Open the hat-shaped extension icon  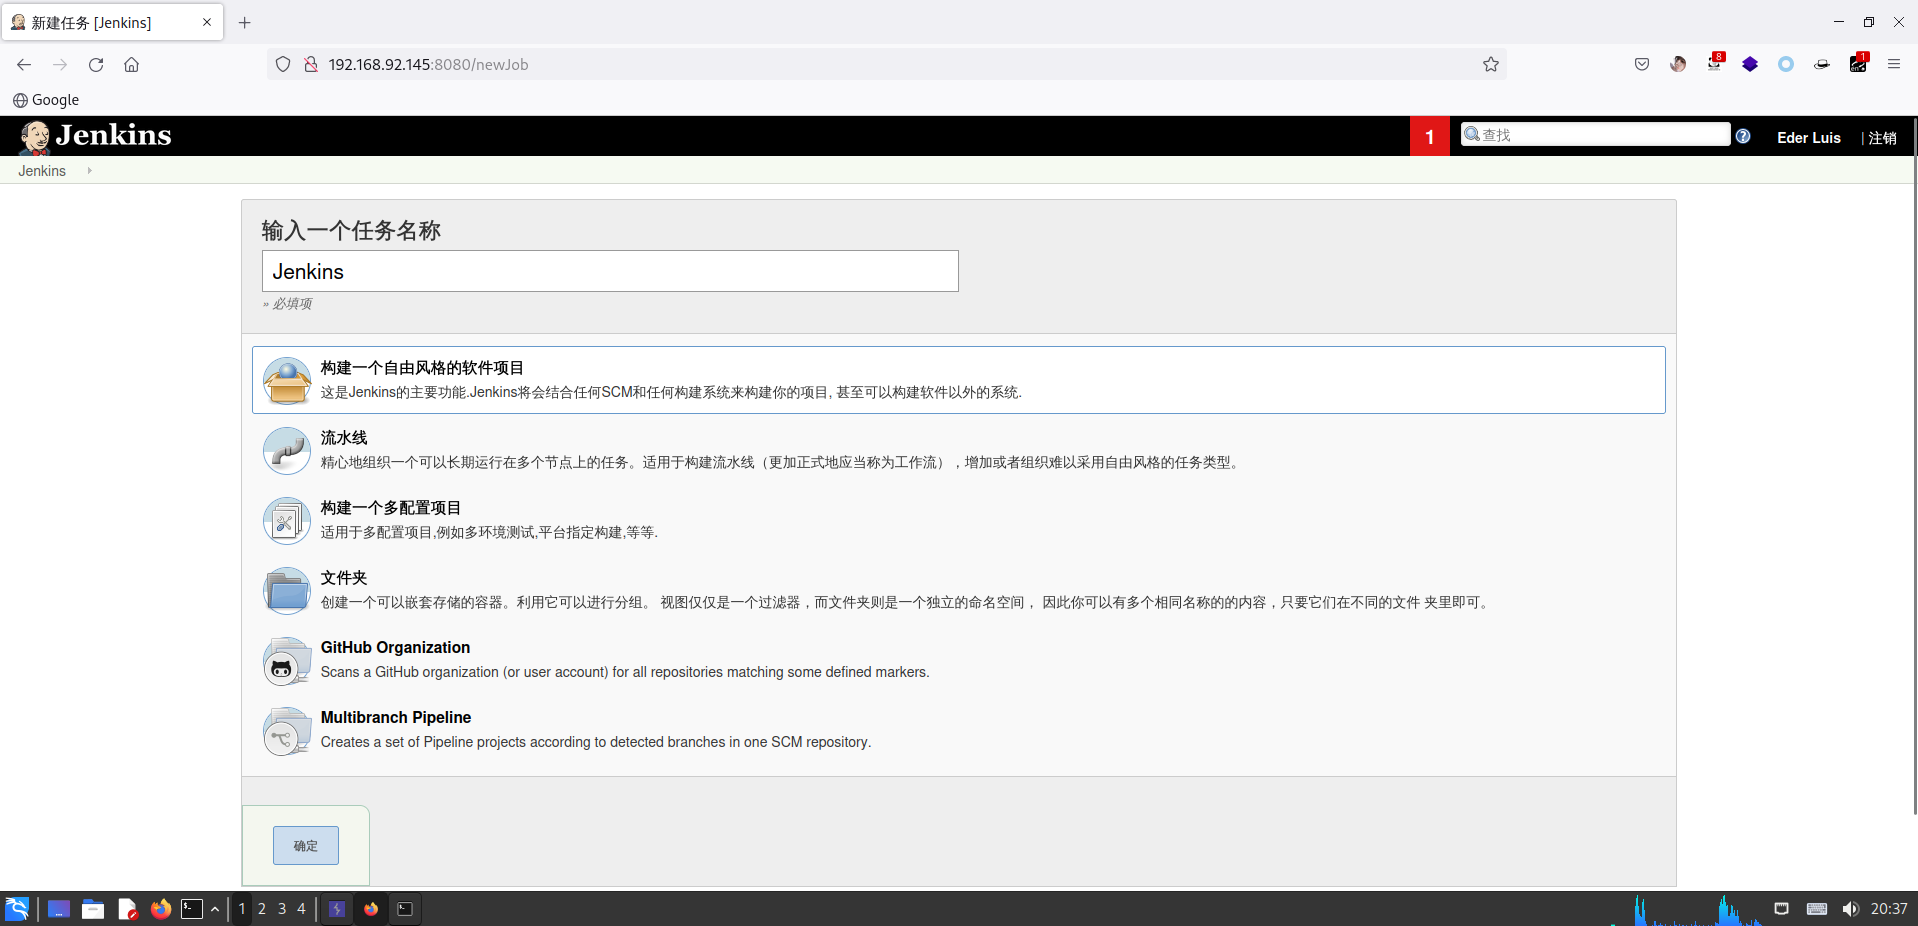coord(1822,64)
